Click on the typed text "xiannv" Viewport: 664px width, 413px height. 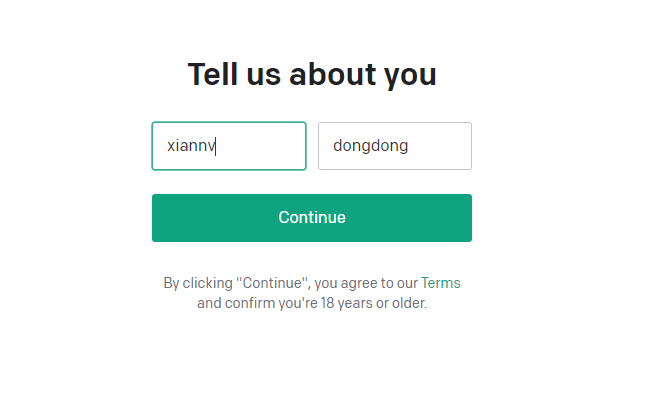click(191, 146)
